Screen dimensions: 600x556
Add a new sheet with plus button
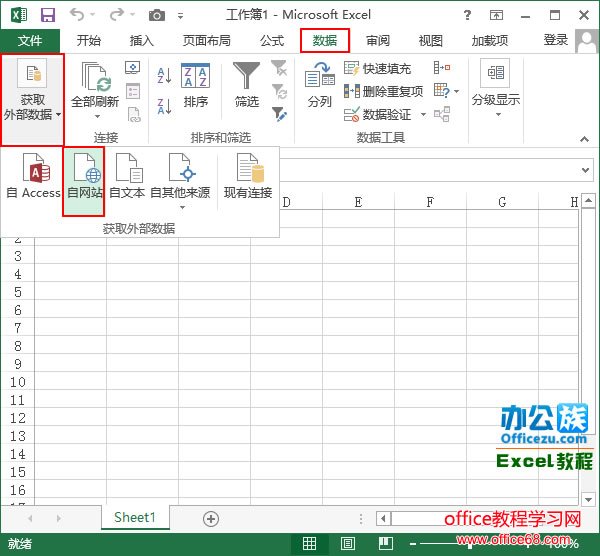211,519
